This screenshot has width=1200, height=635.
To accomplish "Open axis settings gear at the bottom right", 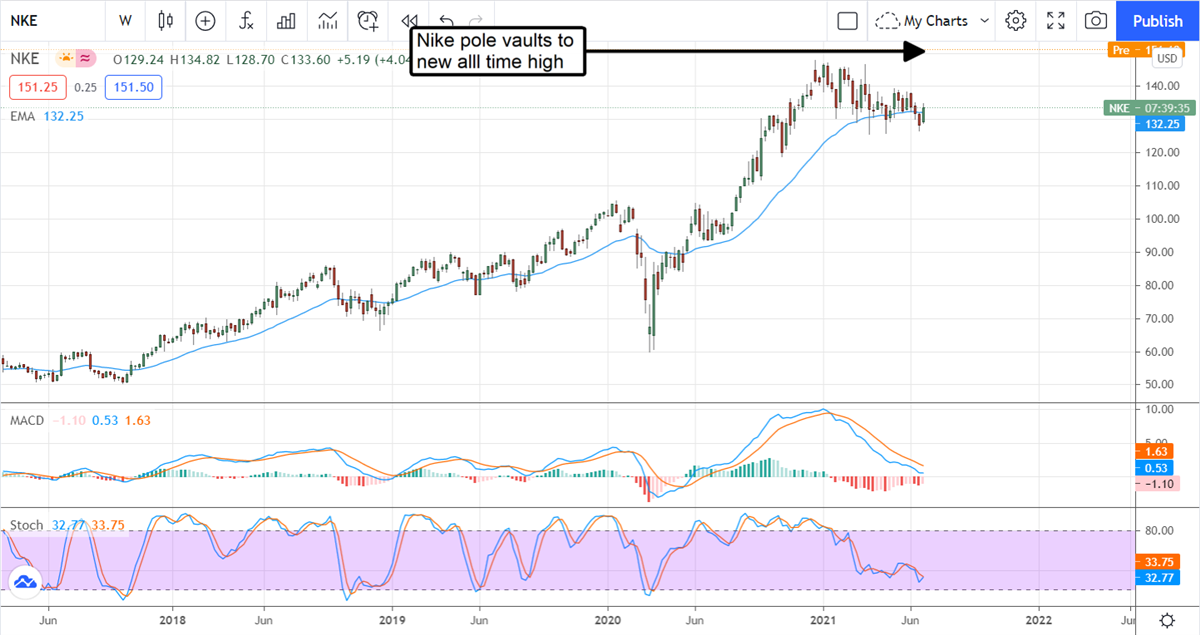I will click(x=1167, y=620).
